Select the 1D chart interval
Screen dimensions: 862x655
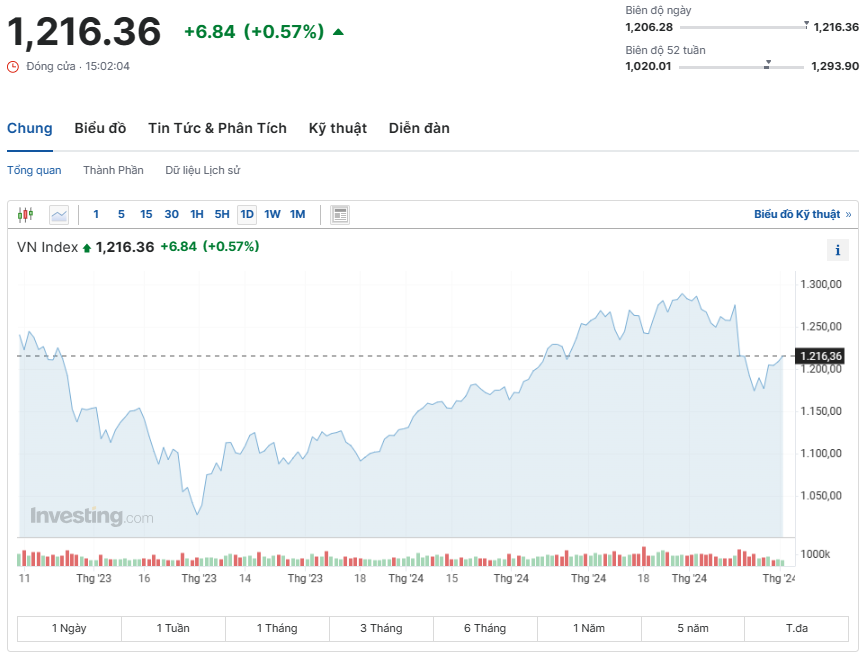pos(246,214)
